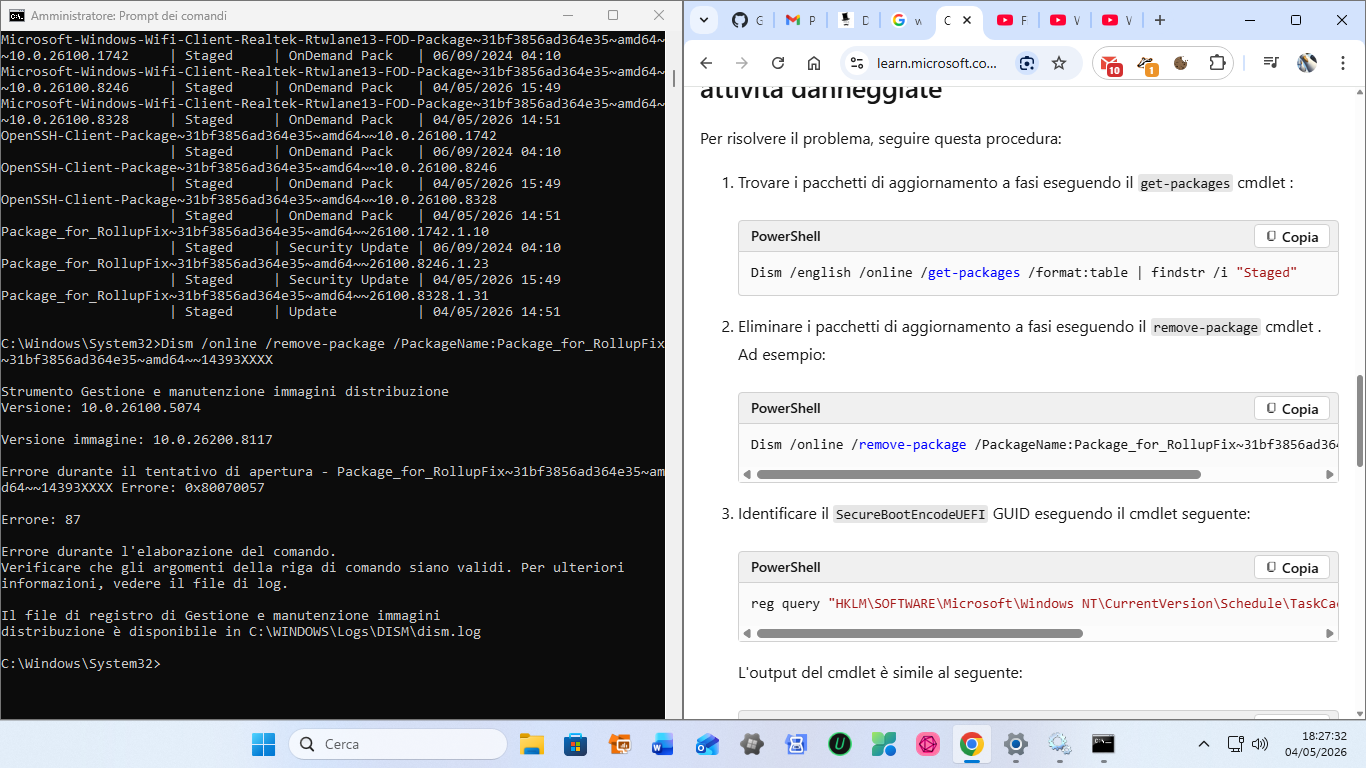Open the cookie extension icon

(1181, 63)
